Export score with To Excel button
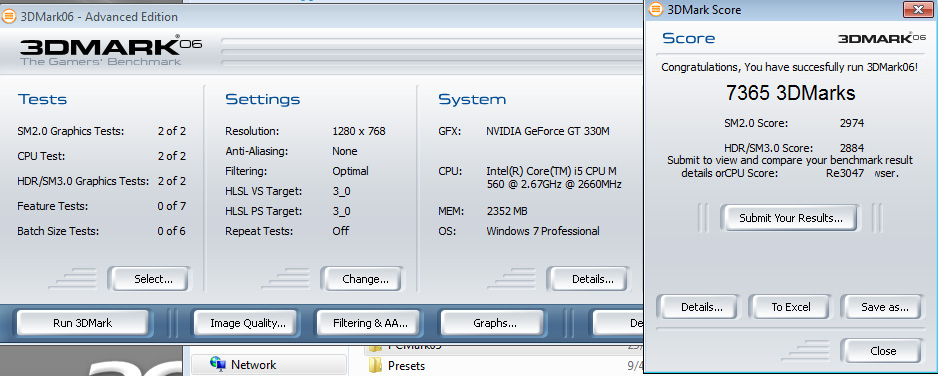 (790, 307)
